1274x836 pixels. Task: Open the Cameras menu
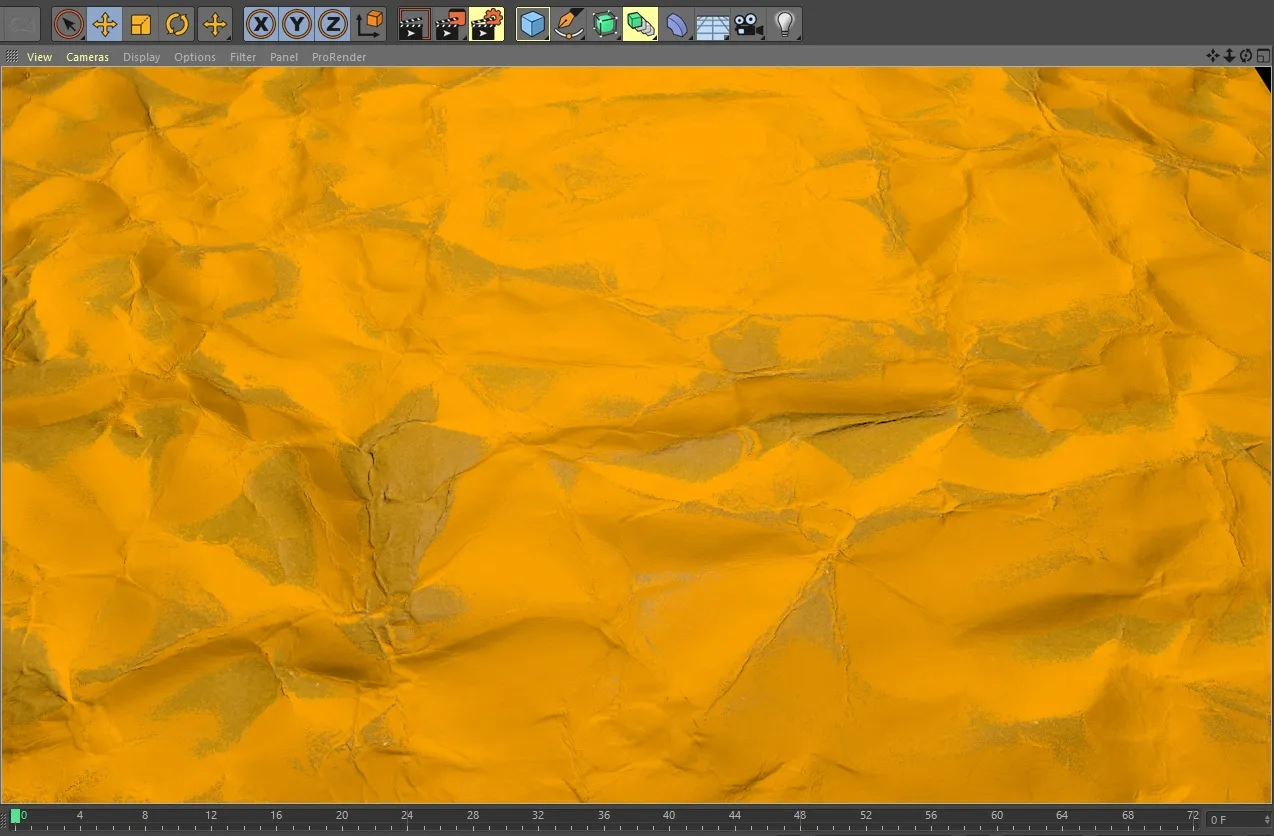[x=87, y=57]
